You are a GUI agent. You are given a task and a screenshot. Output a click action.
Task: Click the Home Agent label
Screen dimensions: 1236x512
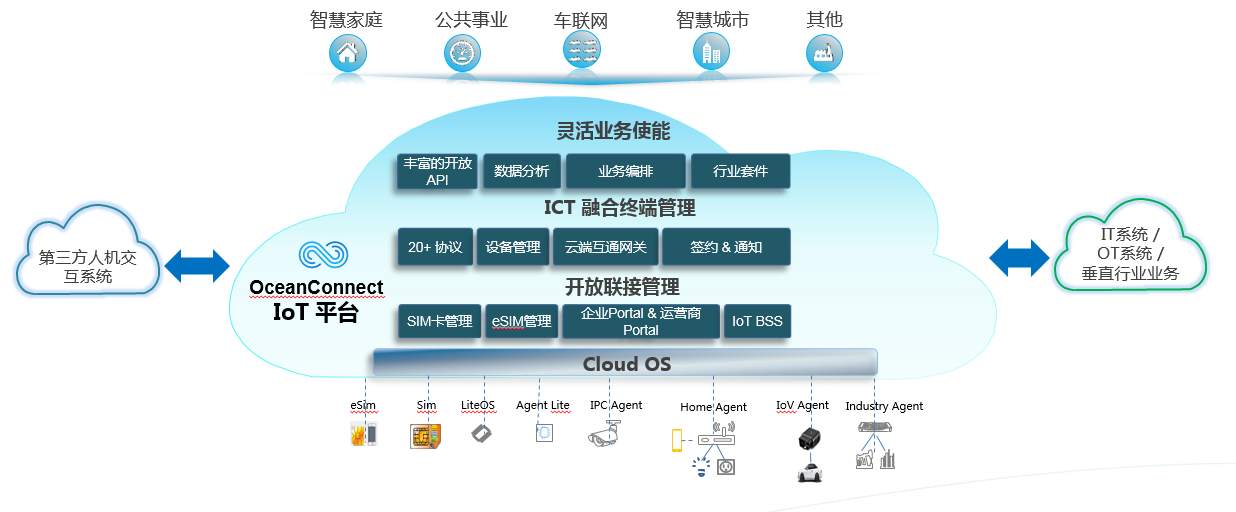pyautogui.click(x=713, y=407)
